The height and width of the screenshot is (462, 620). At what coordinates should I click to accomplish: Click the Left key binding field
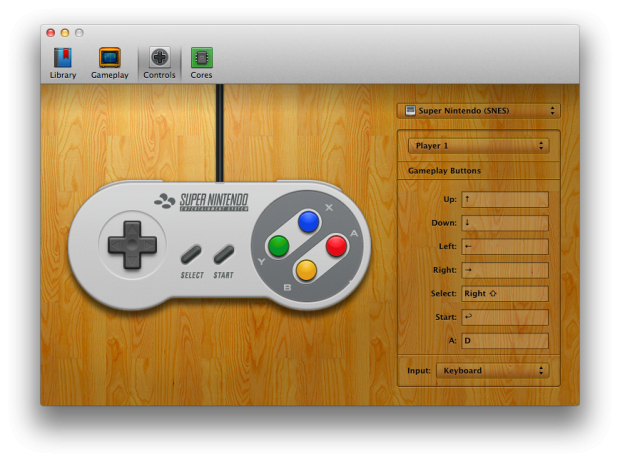pyautogui.click(x=505, y=246)
